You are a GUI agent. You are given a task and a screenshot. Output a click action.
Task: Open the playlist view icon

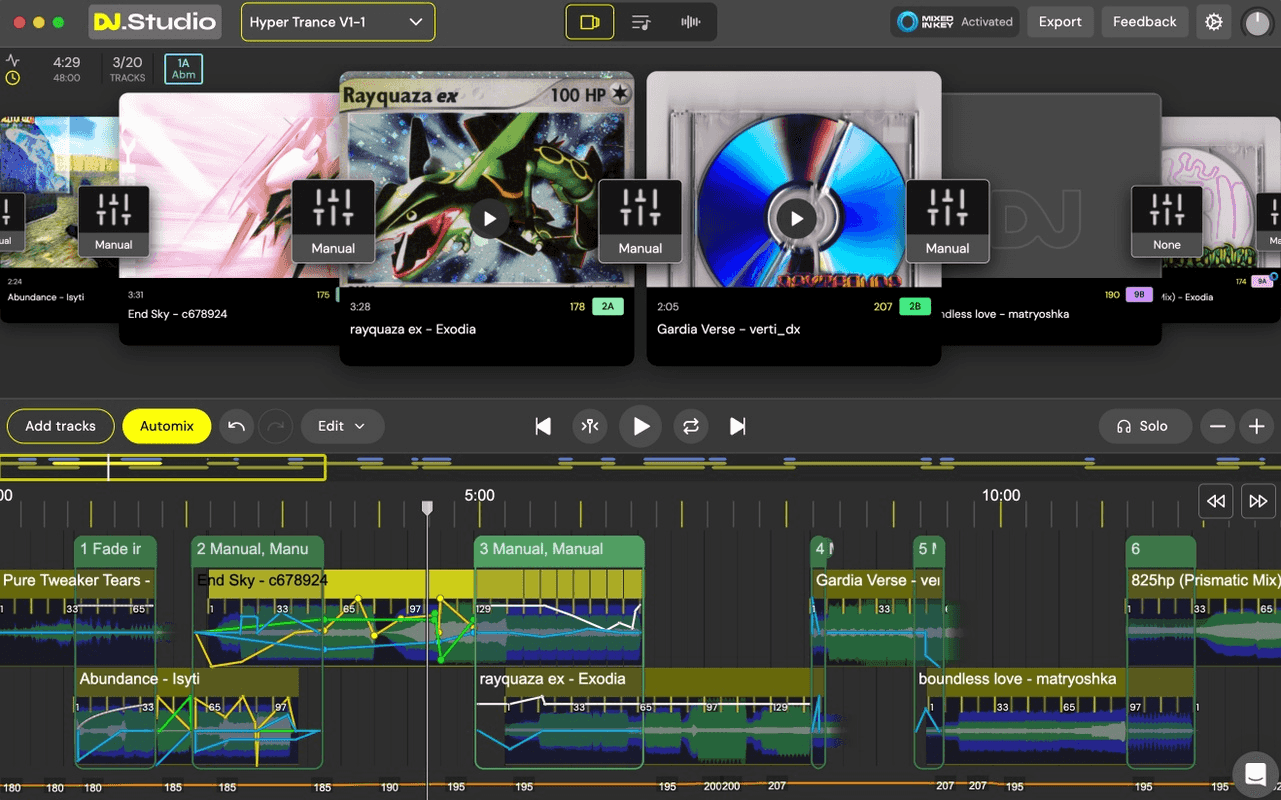[x=639, y=21]
